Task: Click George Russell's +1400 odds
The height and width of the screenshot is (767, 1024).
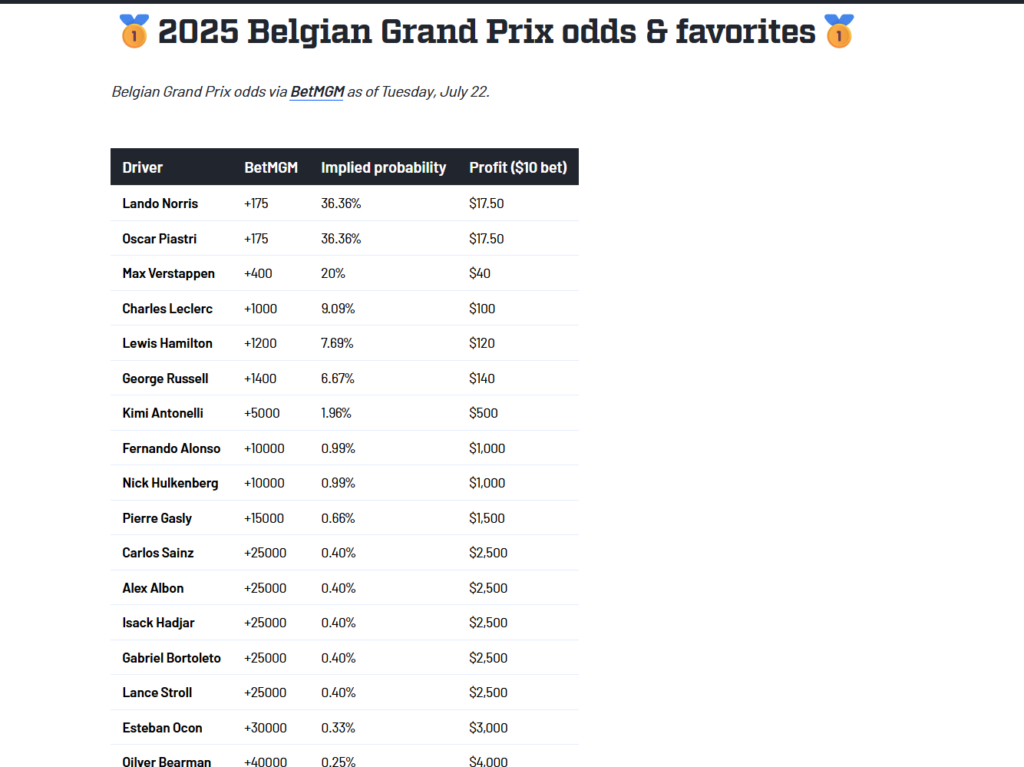Action: coord(260,378)
